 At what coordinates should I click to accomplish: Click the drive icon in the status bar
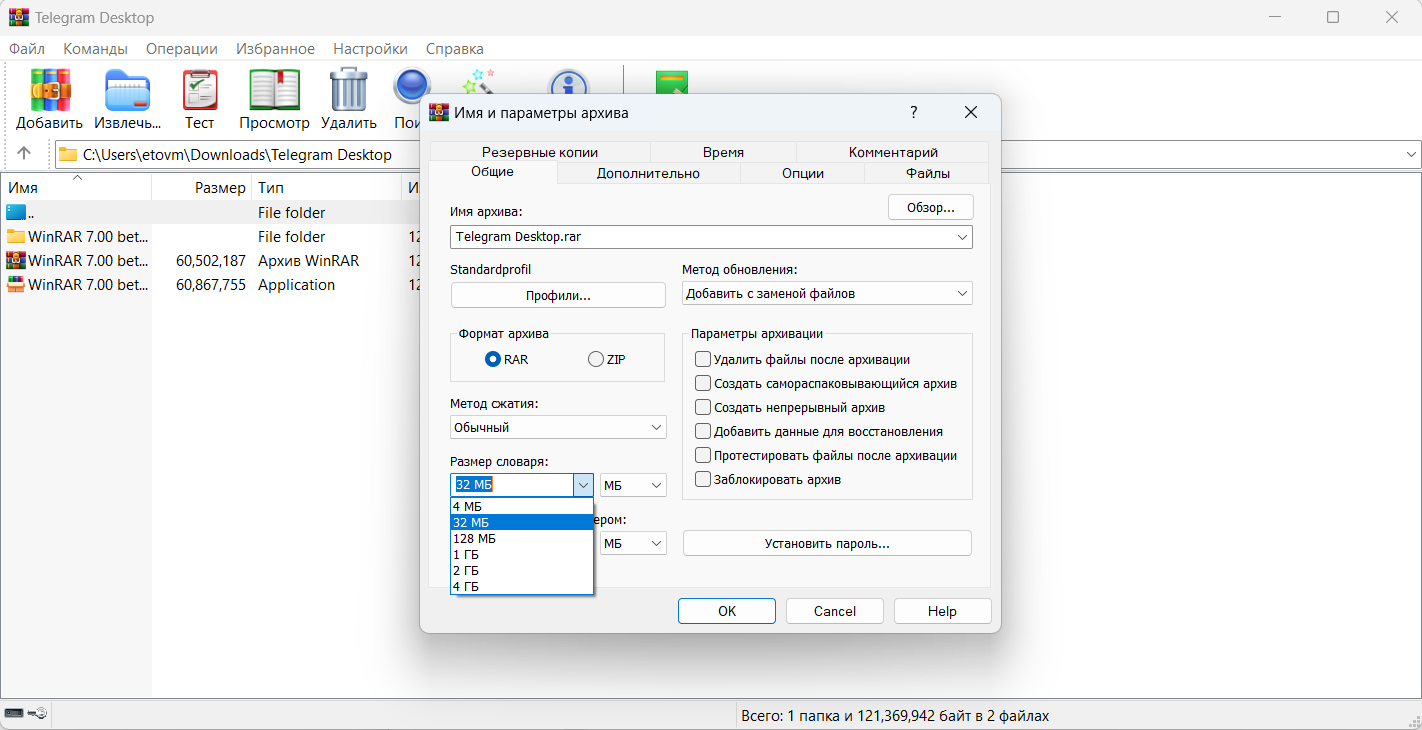[14, 713]
